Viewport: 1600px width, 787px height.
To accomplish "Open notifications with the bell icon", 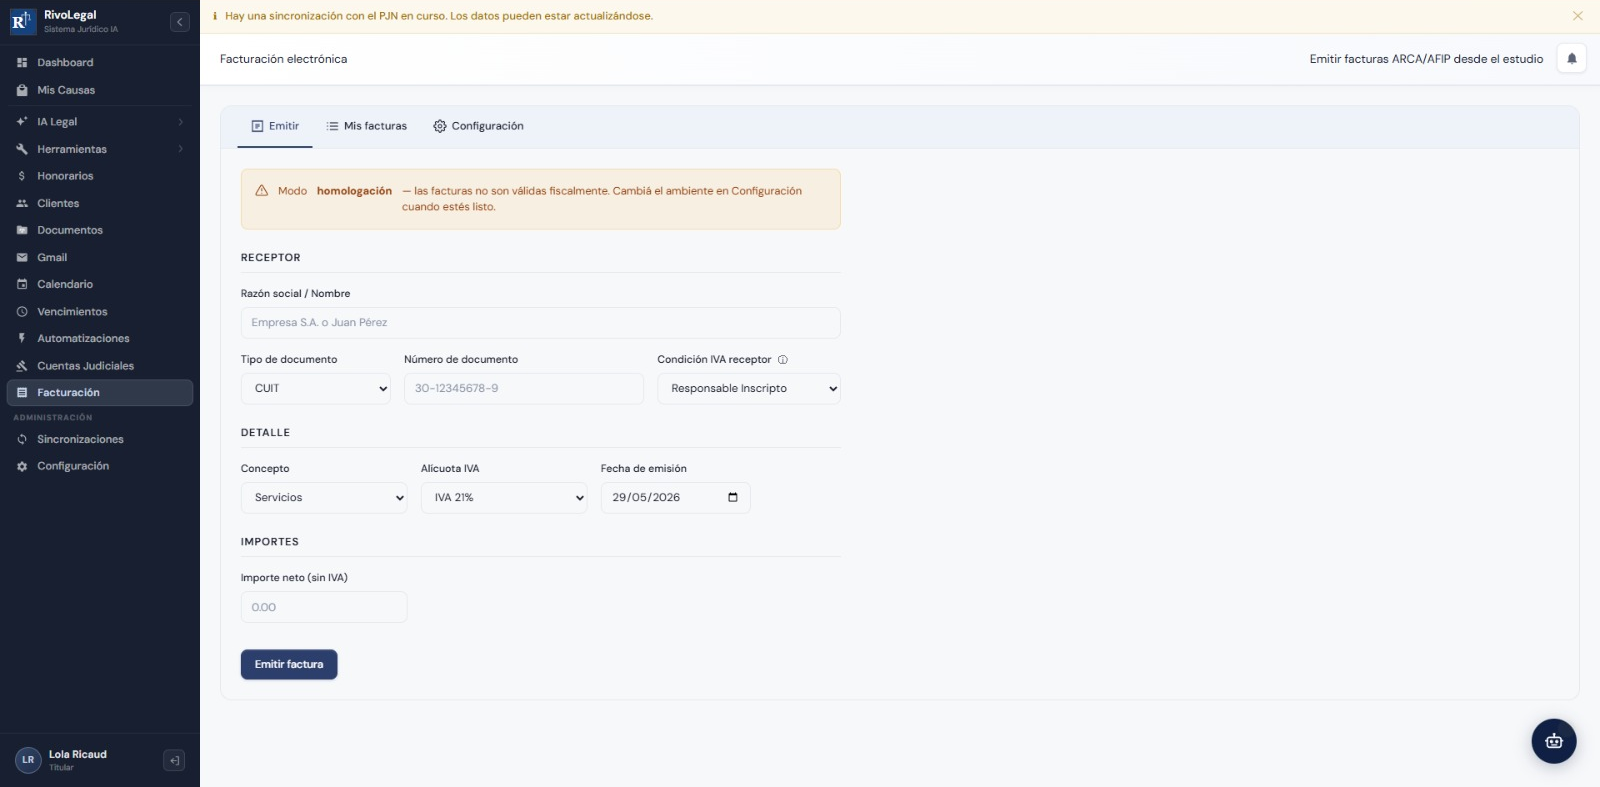I will (x=1572, y=59).
